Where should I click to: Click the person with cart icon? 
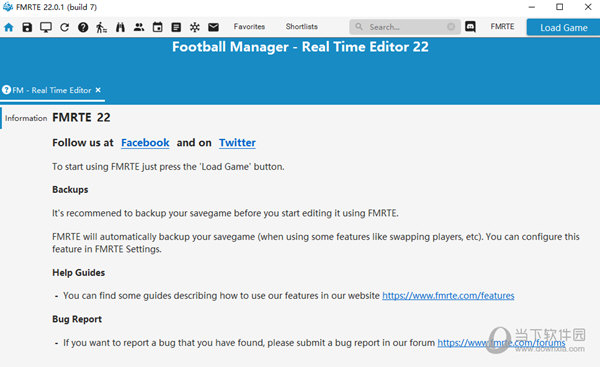coord(101,27)
